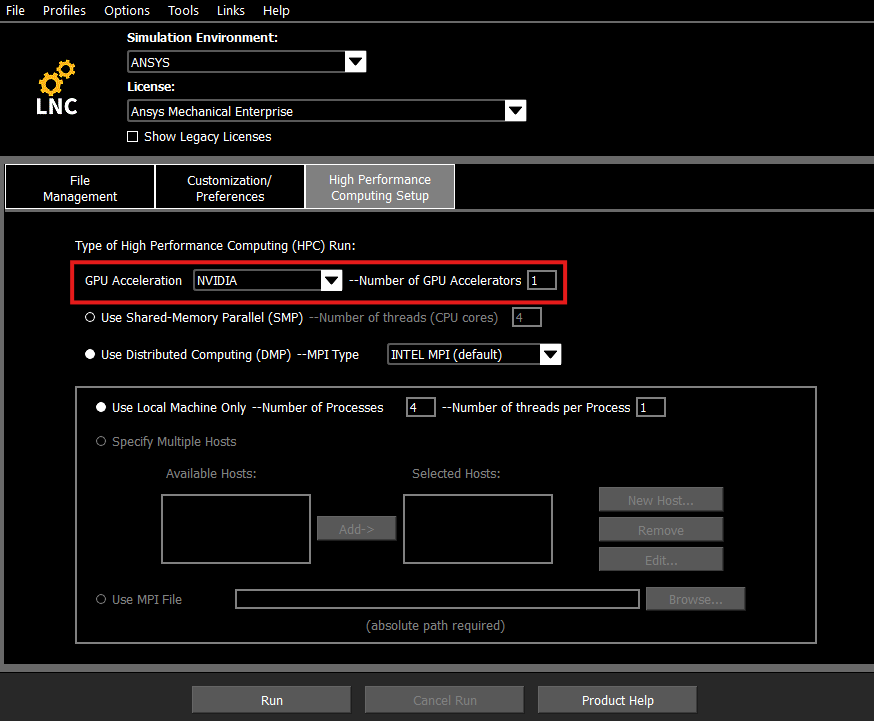Open the Profiles menu
The width and height of the screenshot is (874, 721).
click(64, 11)
